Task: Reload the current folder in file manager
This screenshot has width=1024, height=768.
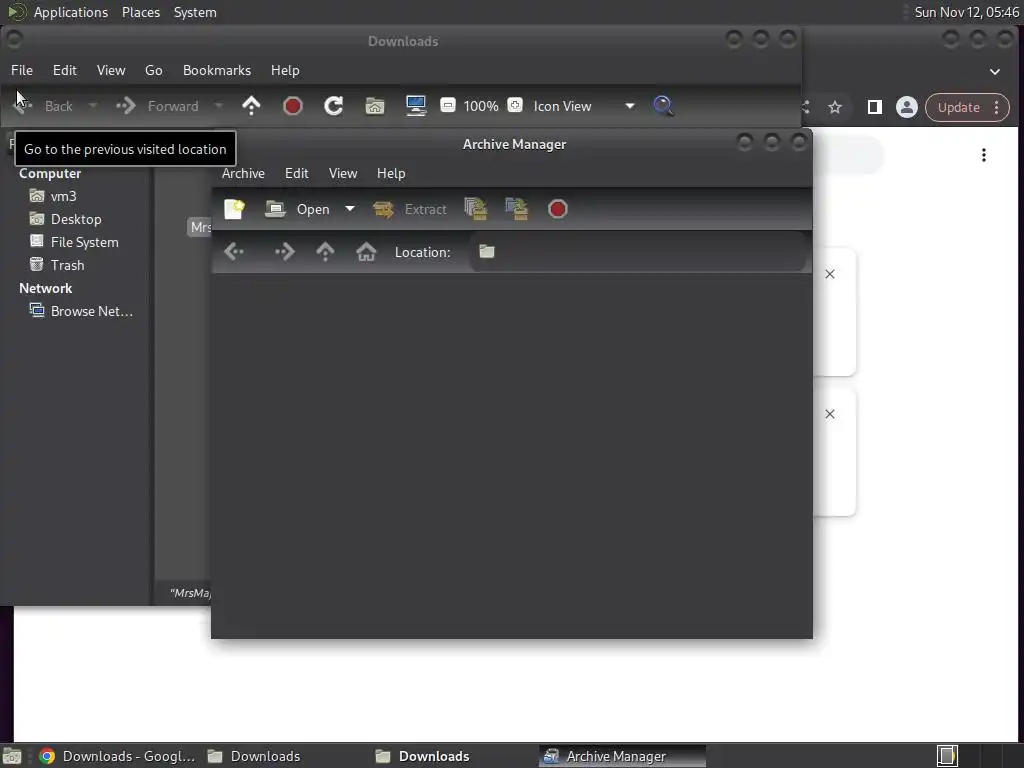Action: (x=334, y=106)
